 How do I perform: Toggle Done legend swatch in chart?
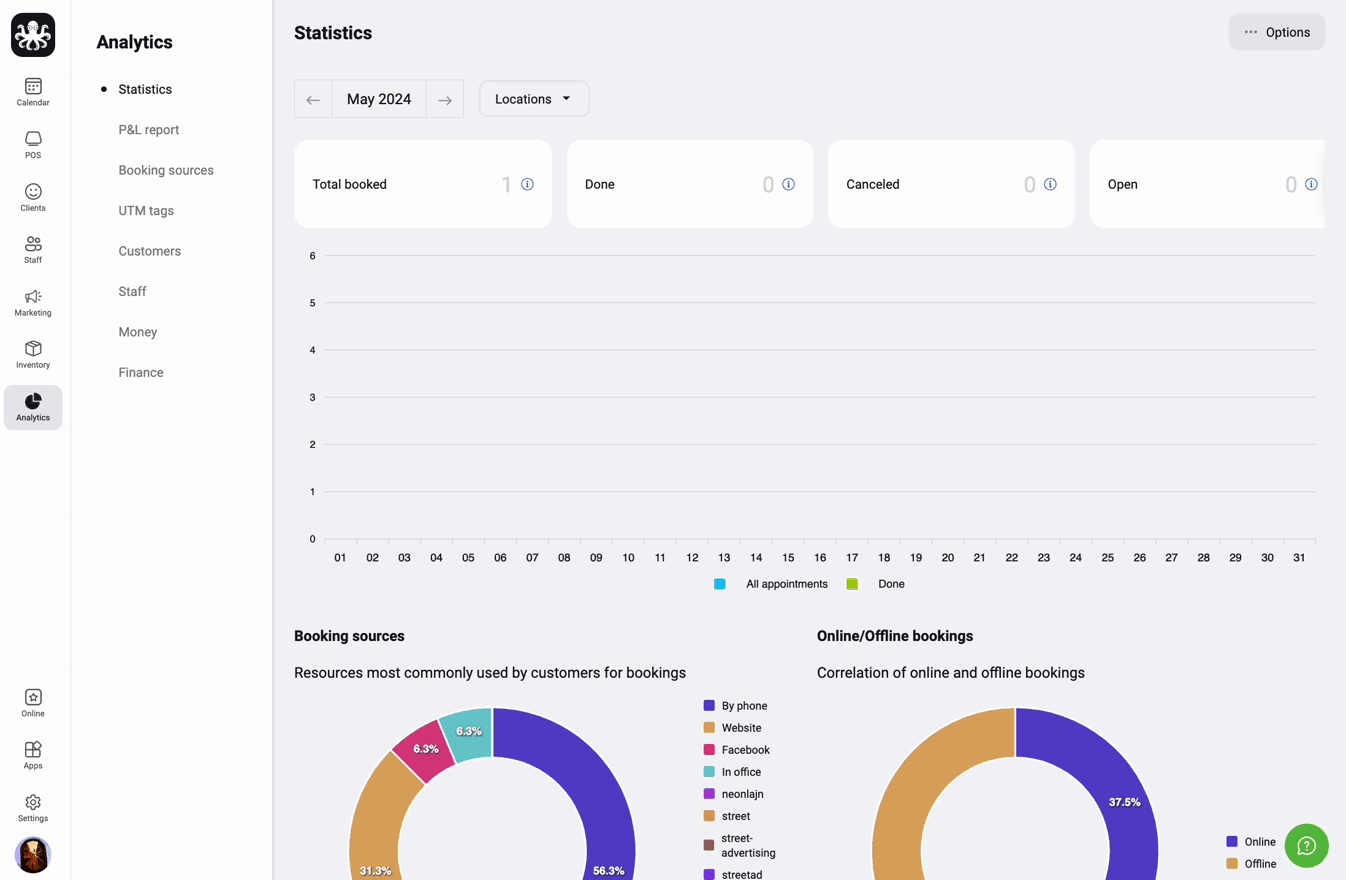point(852,584)
